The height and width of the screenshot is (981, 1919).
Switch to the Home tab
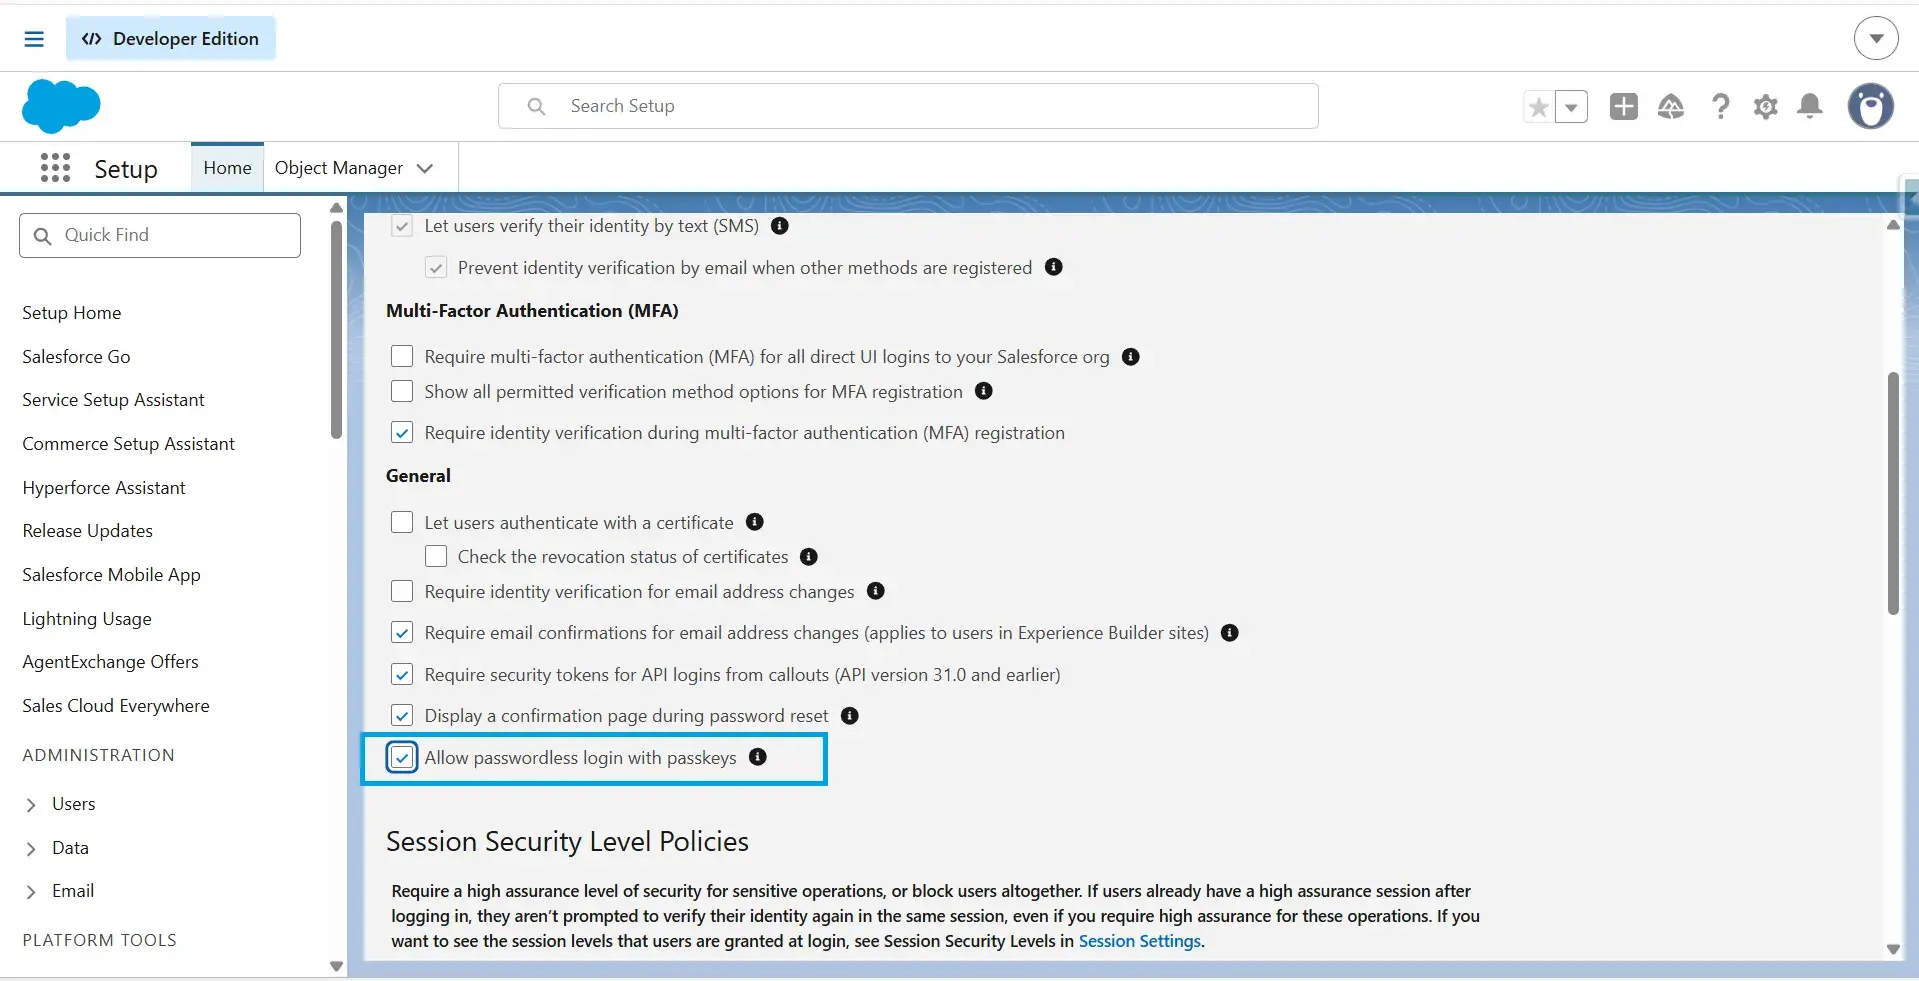click(x=227, y=168)
